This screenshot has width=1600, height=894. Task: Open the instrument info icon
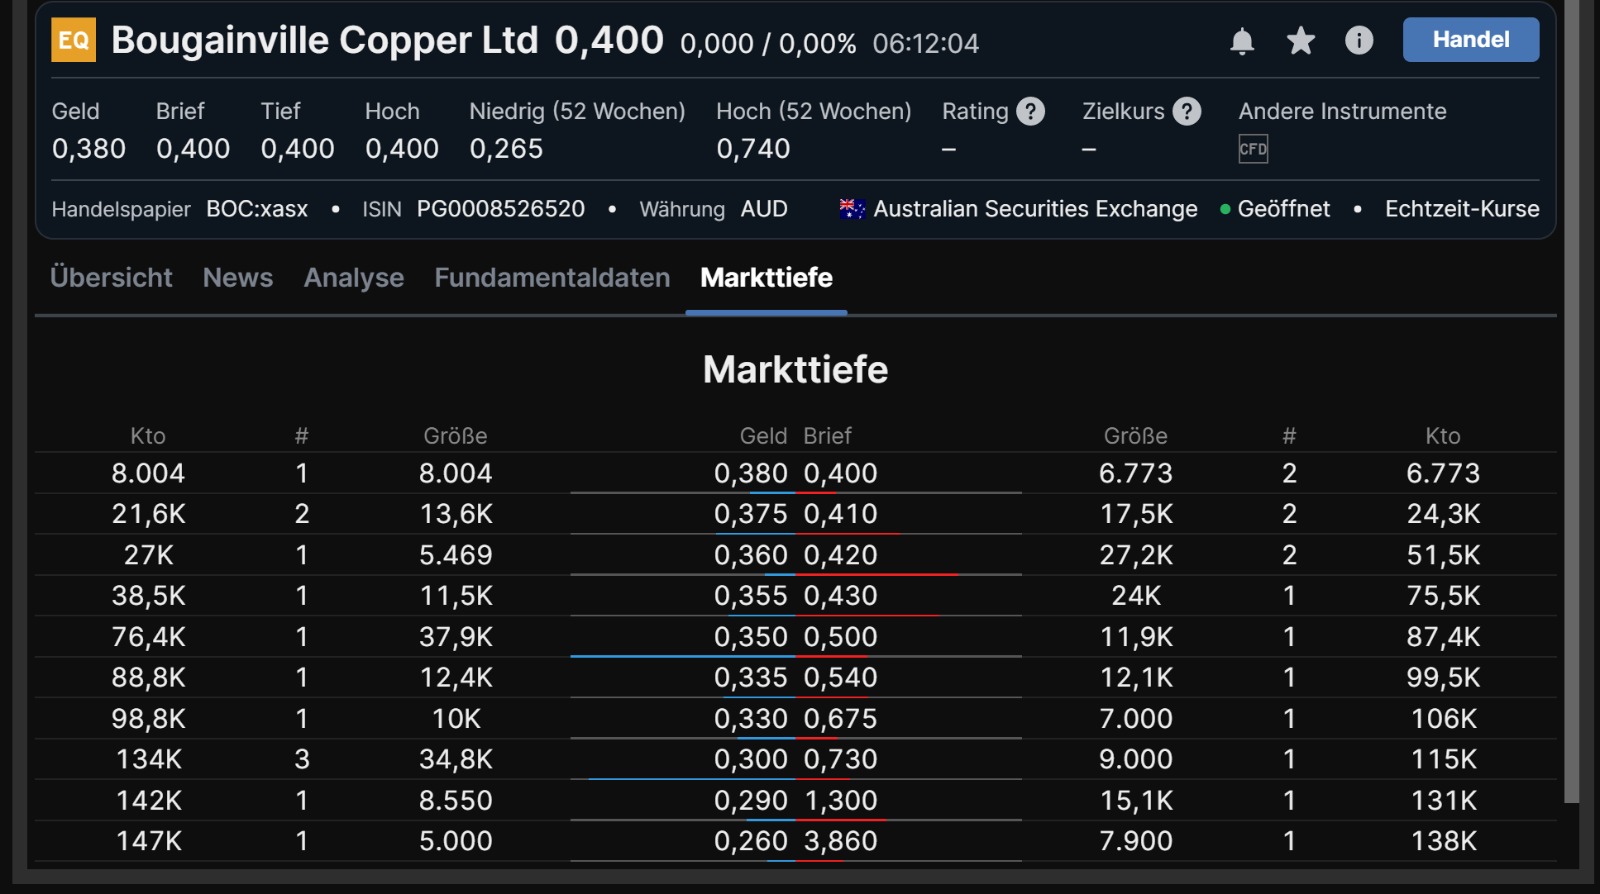1359,41
